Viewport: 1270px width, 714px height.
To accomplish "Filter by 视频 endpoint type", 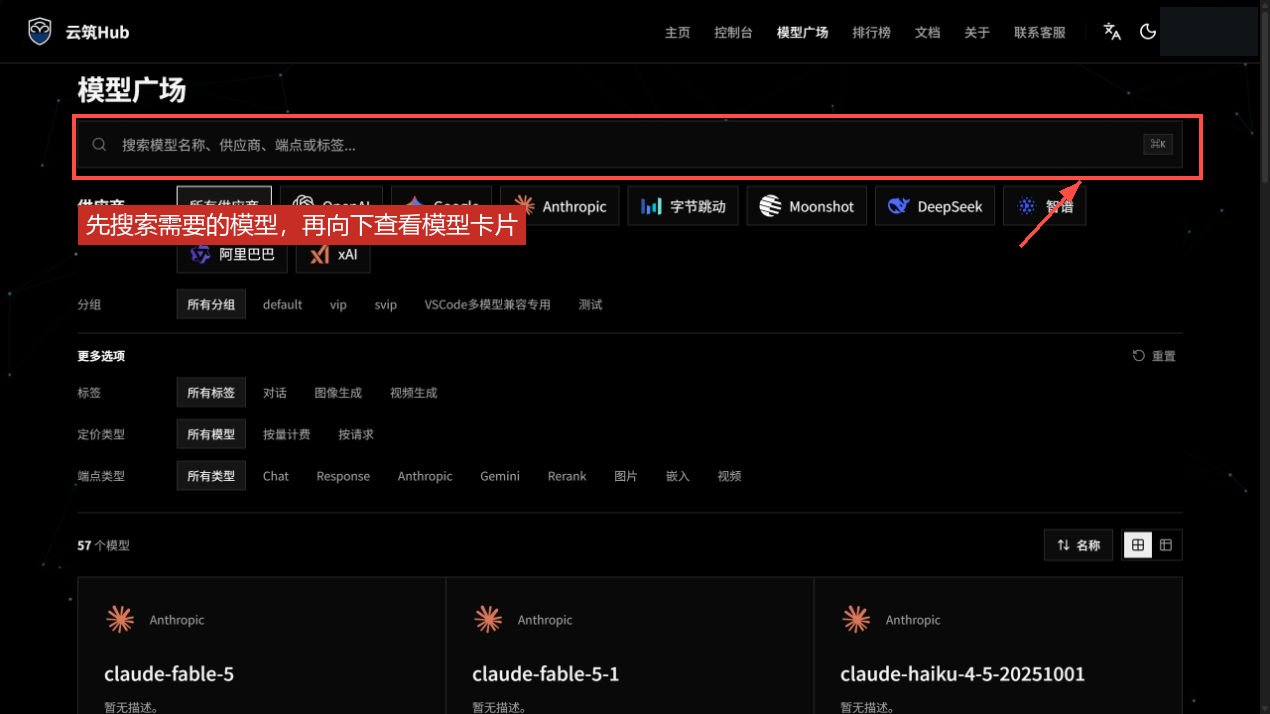I will (729, 476).
